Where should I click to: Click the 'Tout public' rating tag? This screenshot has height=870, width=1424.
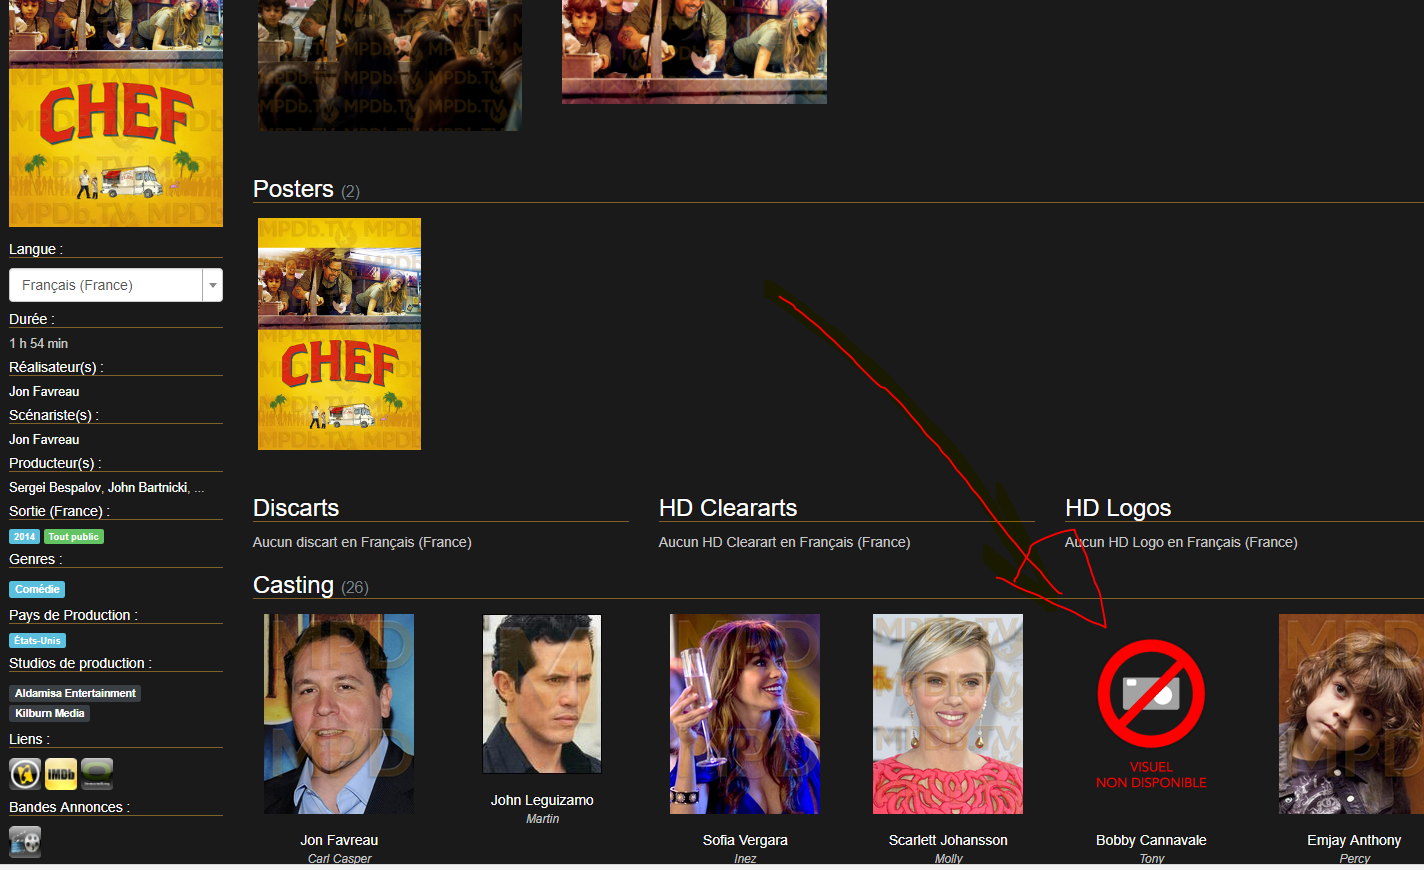(x=74, y=537)
